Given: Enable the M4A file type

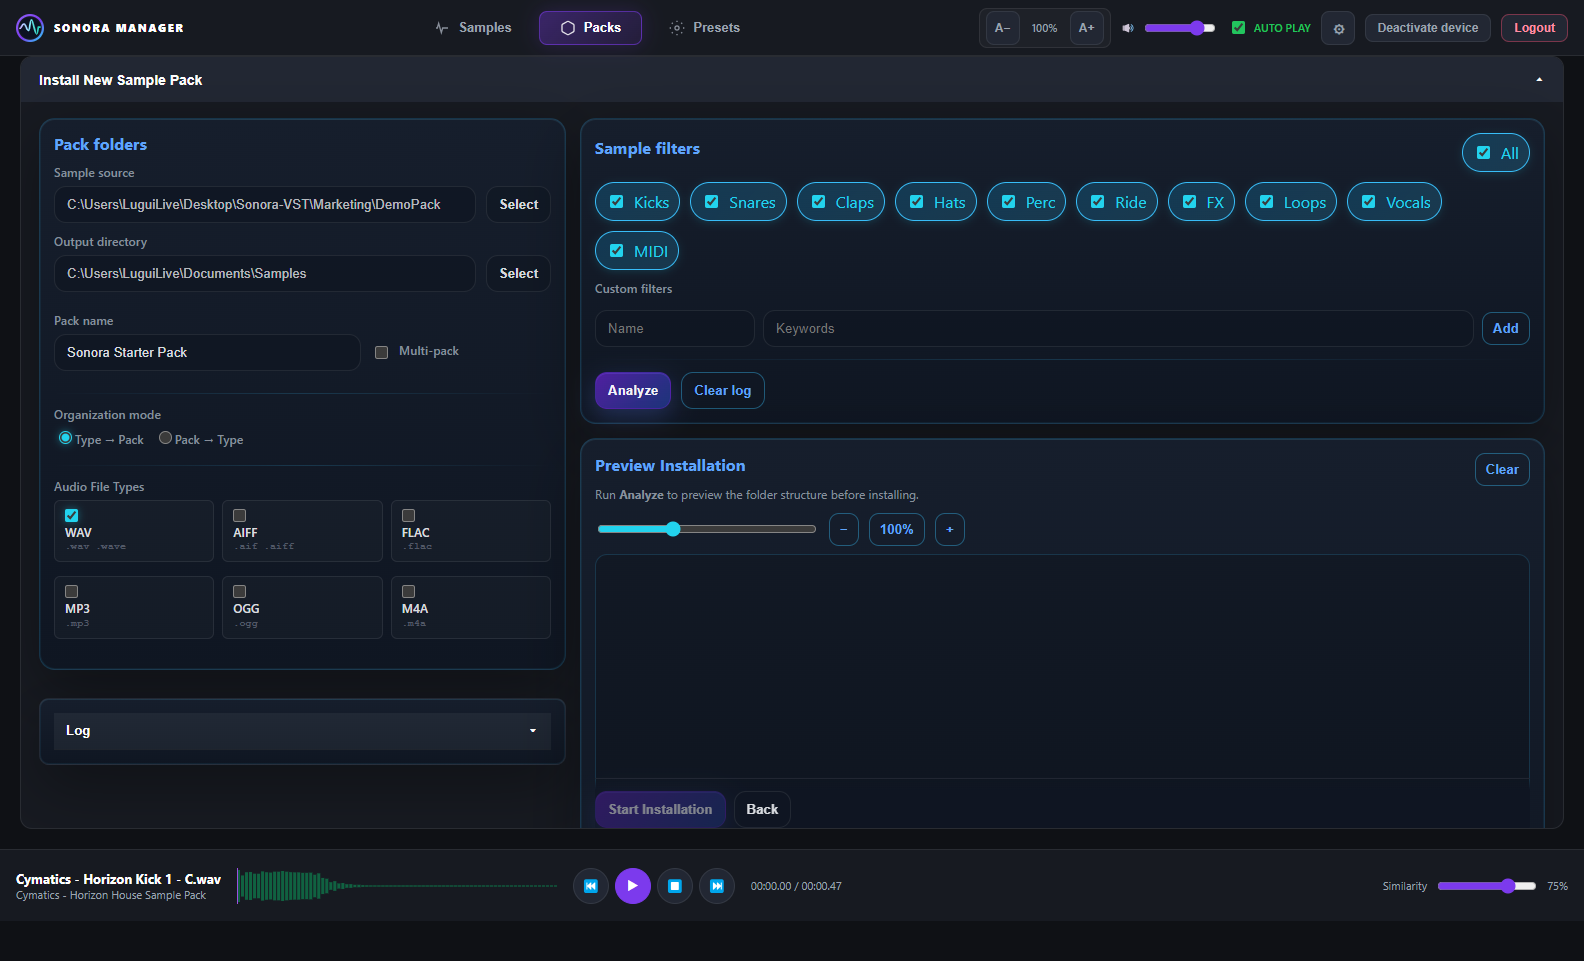Looking at the screenshot, I should click(x=409, y=592).
